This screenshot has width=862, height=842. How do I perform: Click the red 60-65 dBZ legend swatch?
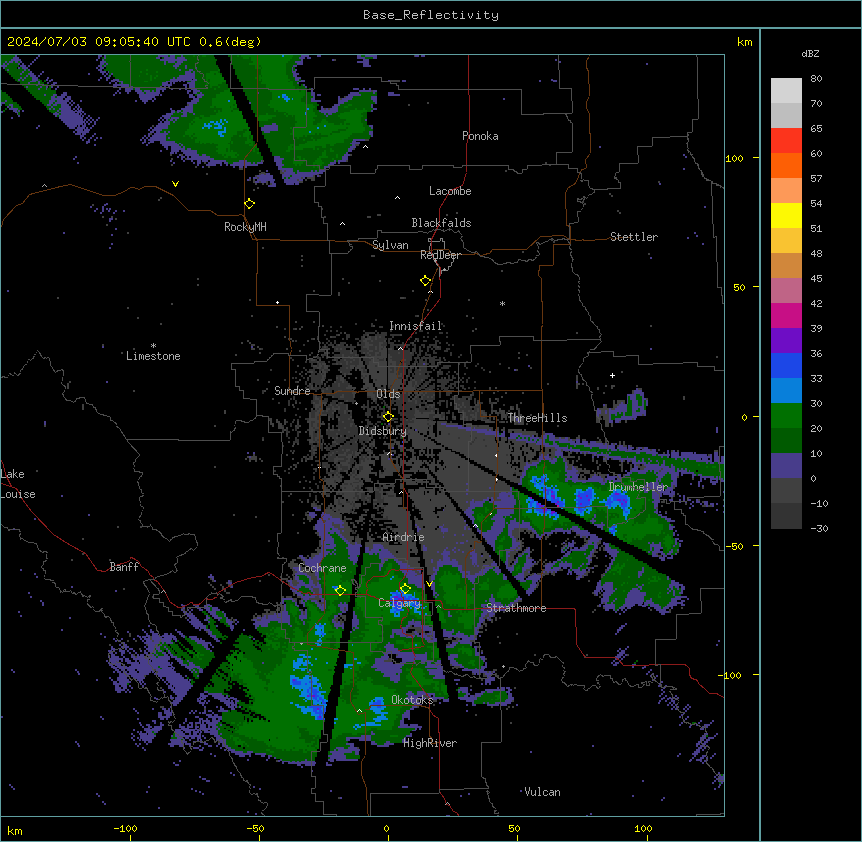pos(786,141)
